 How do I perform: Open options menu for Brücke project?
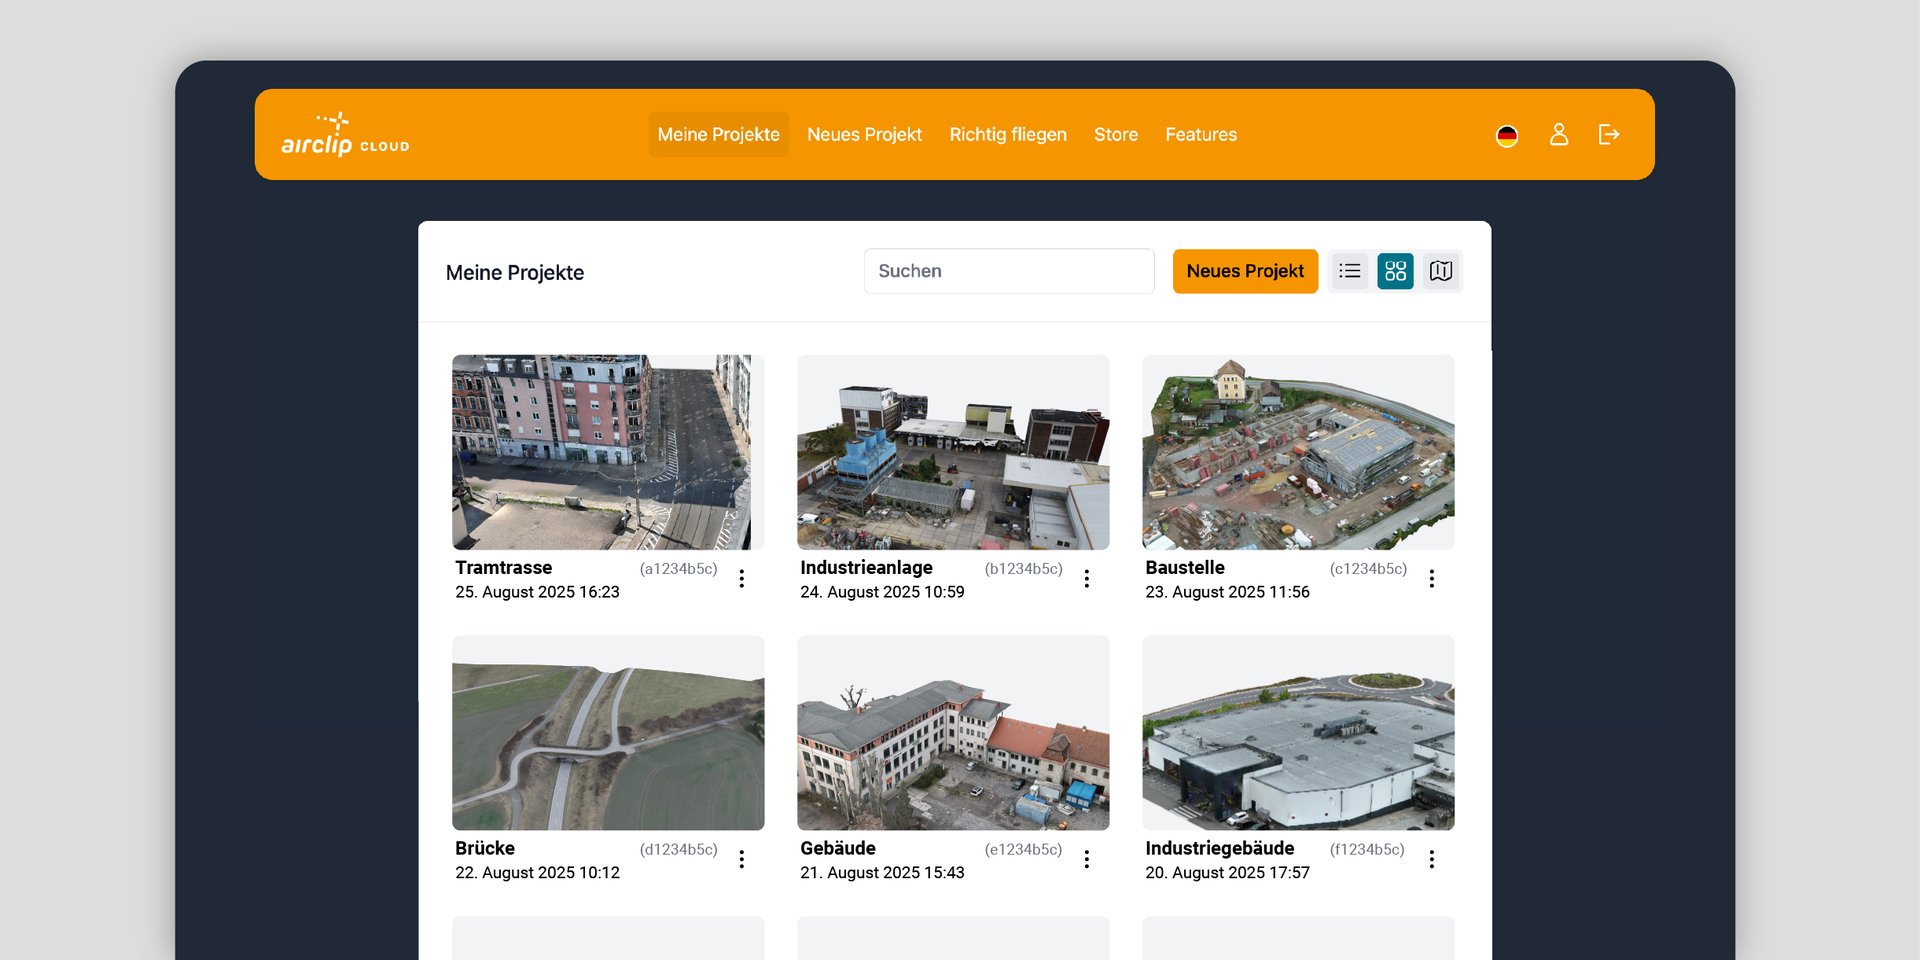click(x=742, y=859)
